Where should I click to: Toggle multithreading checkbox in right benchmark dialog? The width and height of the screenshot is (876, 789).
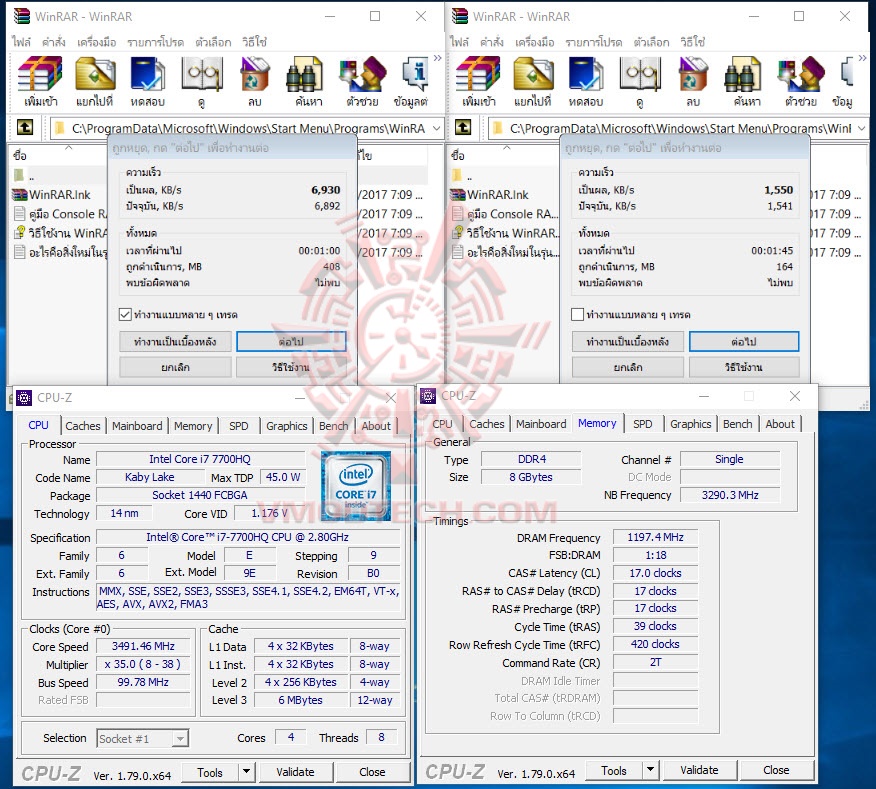[x=578, y=315]
